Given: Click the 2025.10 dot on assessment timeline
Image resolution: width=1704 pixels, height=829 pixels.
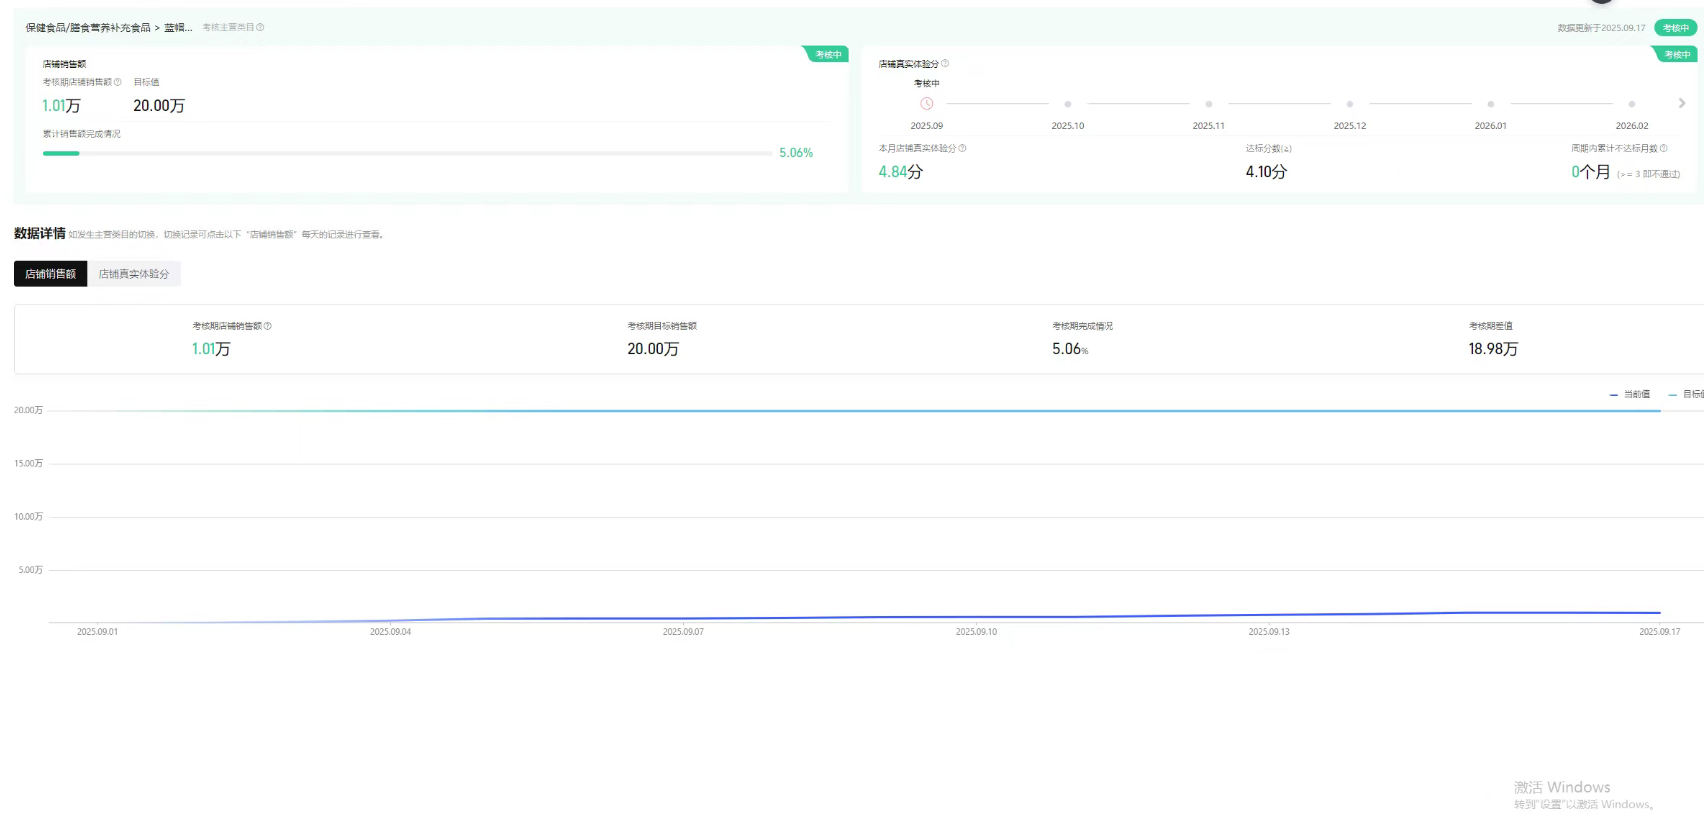Looking at the screenshot, I should (x=1068, y=104).
